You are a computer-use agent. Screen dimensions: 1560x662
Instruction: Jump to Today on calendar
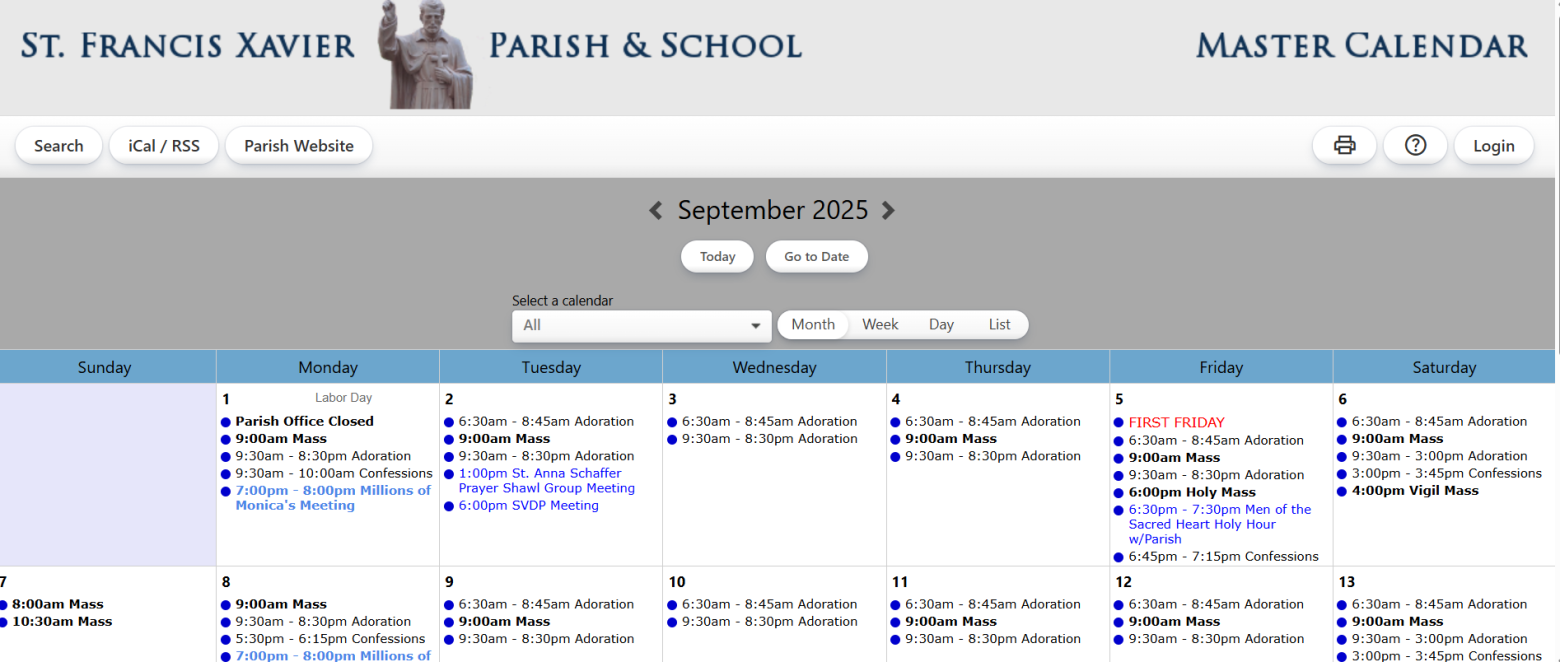717,257
